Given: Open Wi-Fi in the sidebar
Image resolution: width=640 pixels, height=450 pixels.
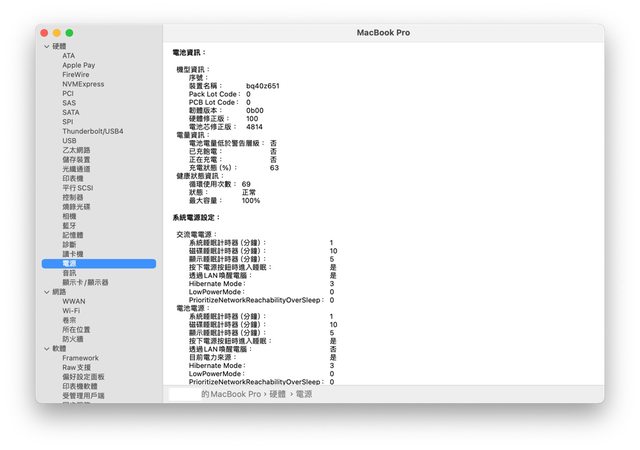Looking at the screenshot, I should pyautogui.click(x=71, y=311).
